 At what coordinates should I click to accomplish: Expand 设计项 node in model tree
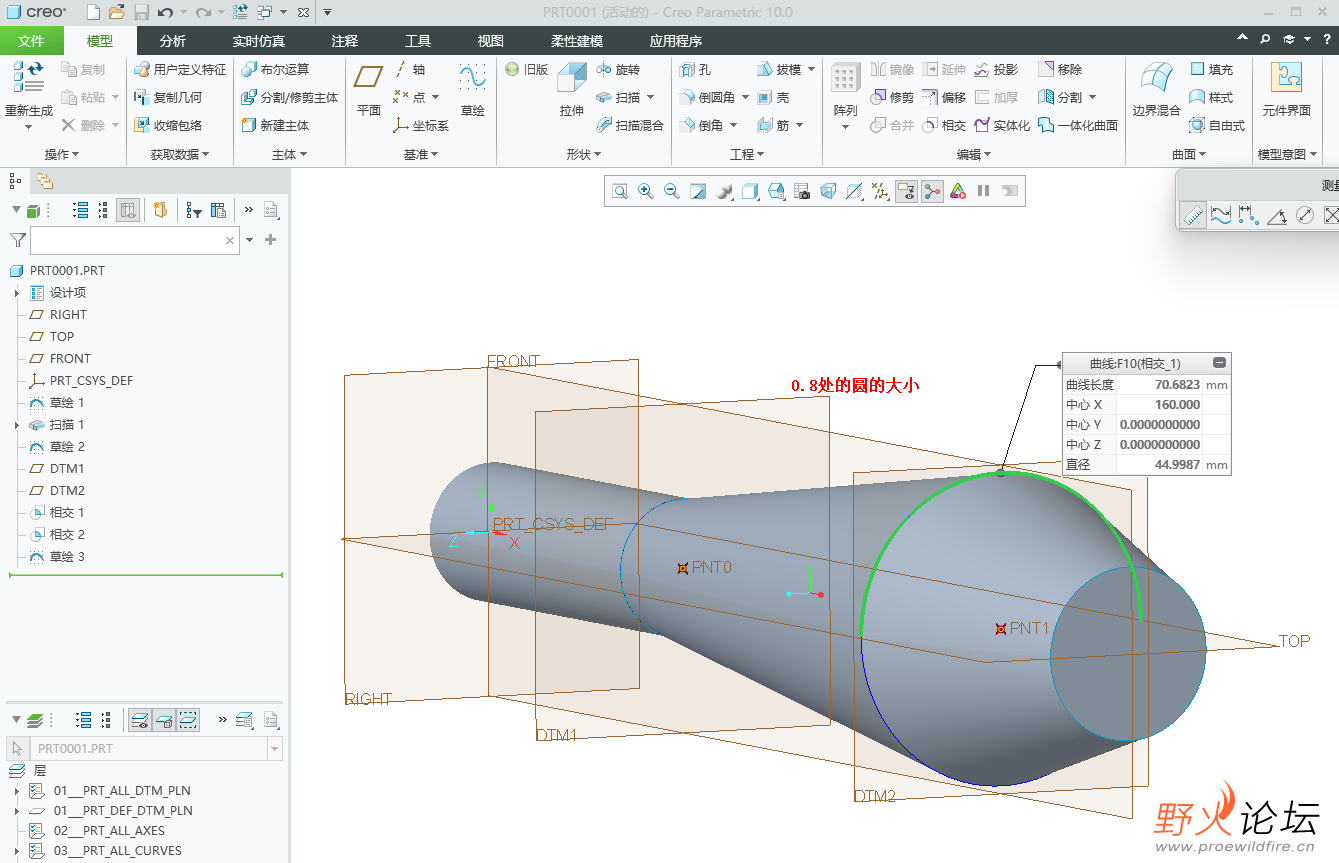(17, 293)
